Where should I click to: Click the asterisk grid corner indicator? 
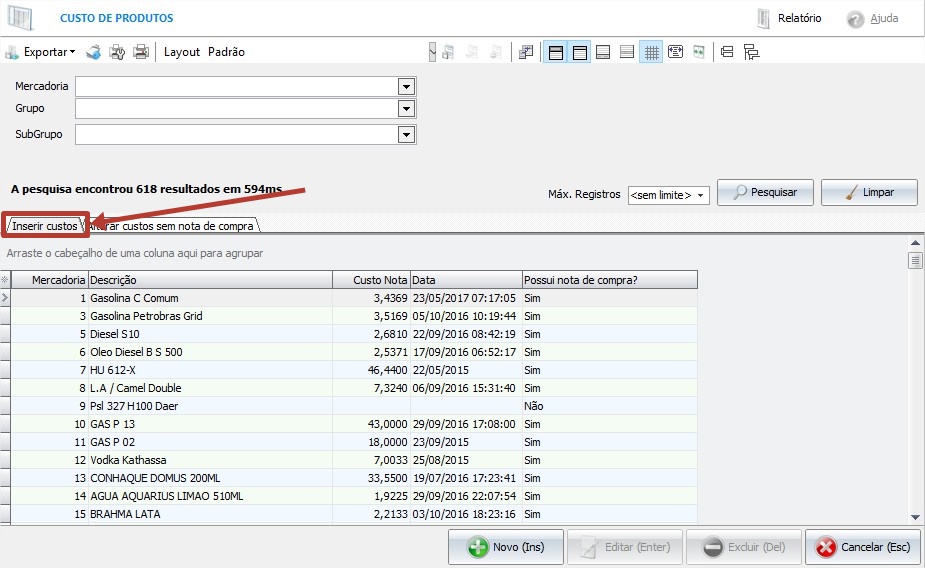point(5,280)
